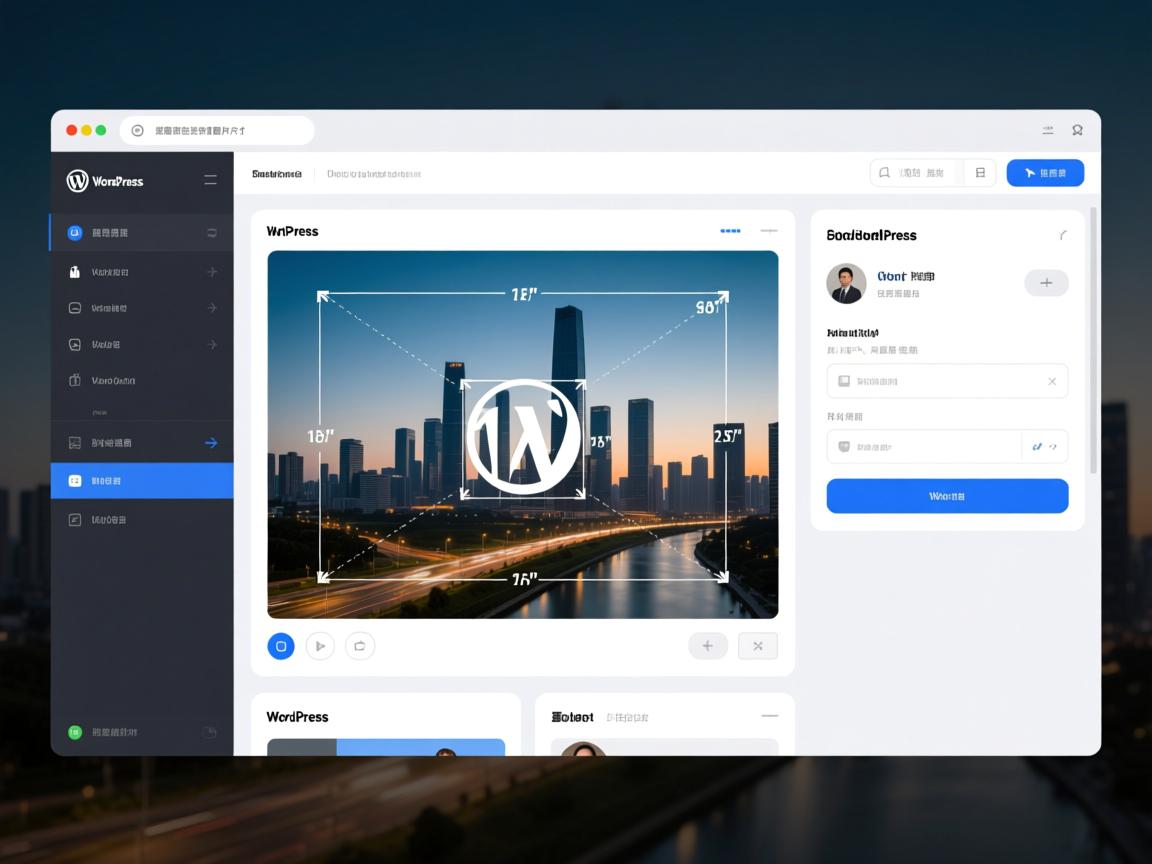
Task: Expand the second sidebar item with its arrow
Action: 211,272
